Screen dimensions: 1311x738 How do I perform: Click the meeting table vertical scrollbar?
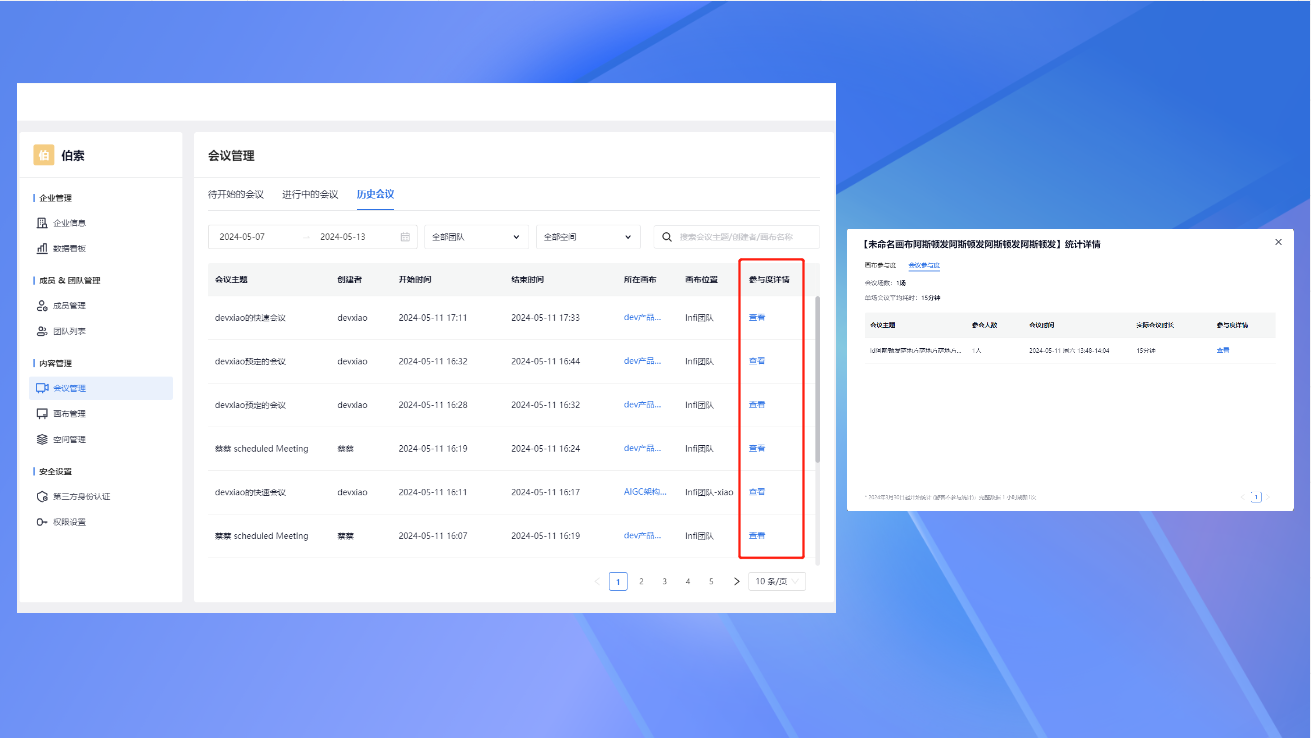click(x=818, y=380)
